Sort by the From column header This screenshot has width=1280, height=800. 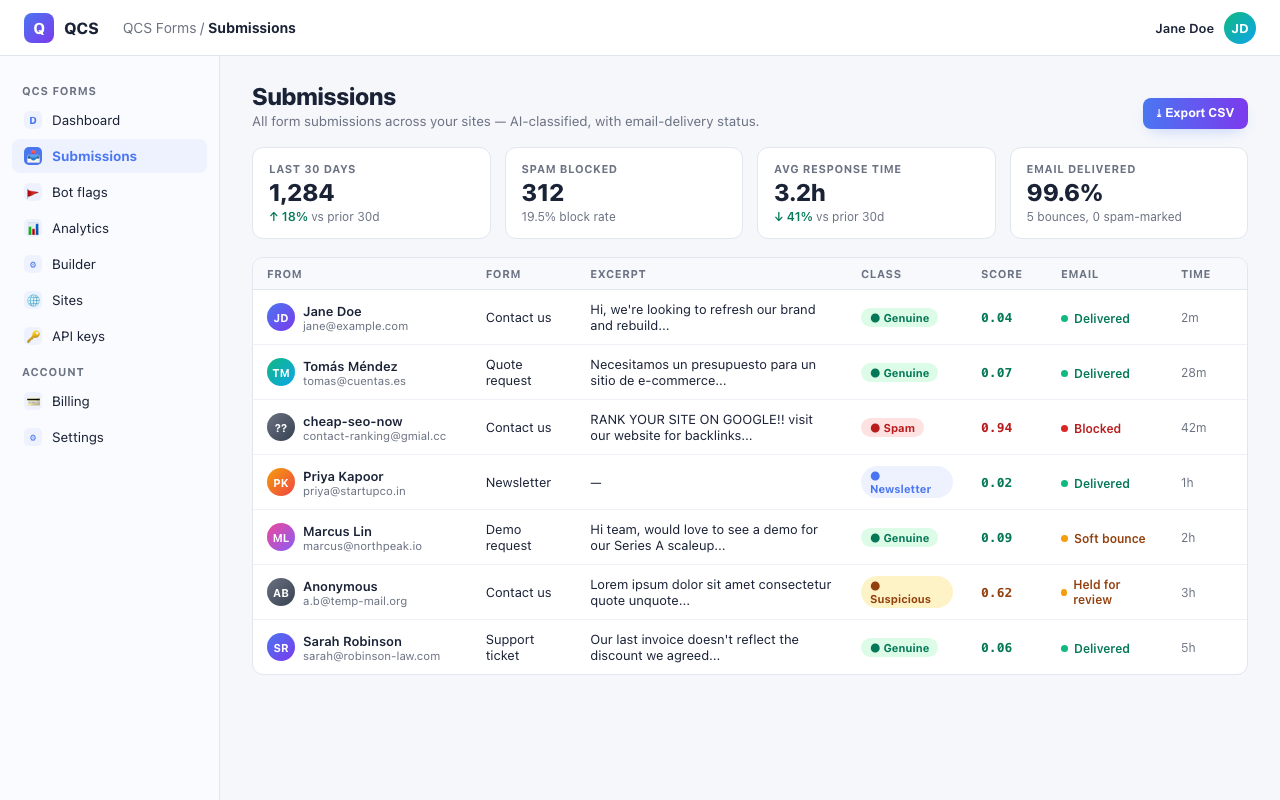click(284, 274)
